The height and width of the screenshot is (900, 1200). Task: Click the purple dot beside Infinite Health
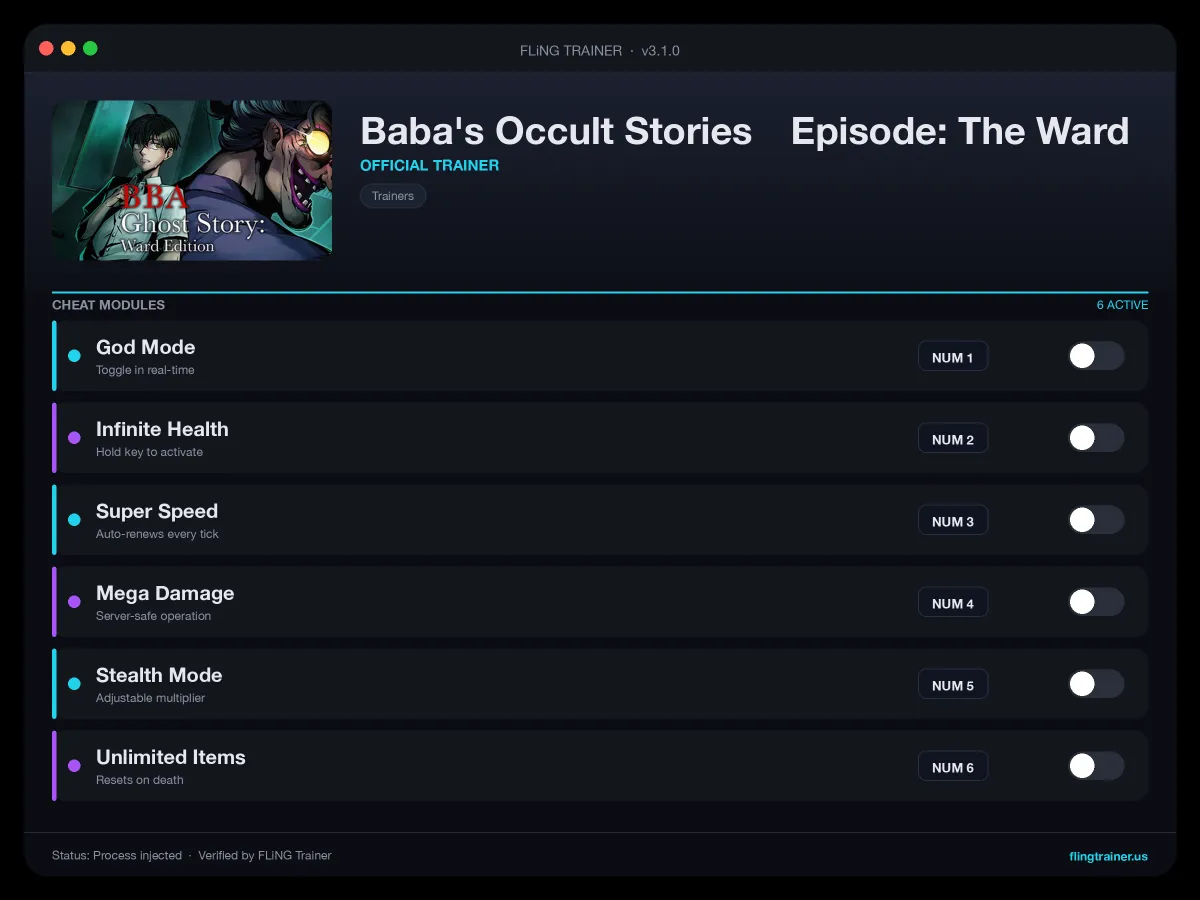[74, 438]
